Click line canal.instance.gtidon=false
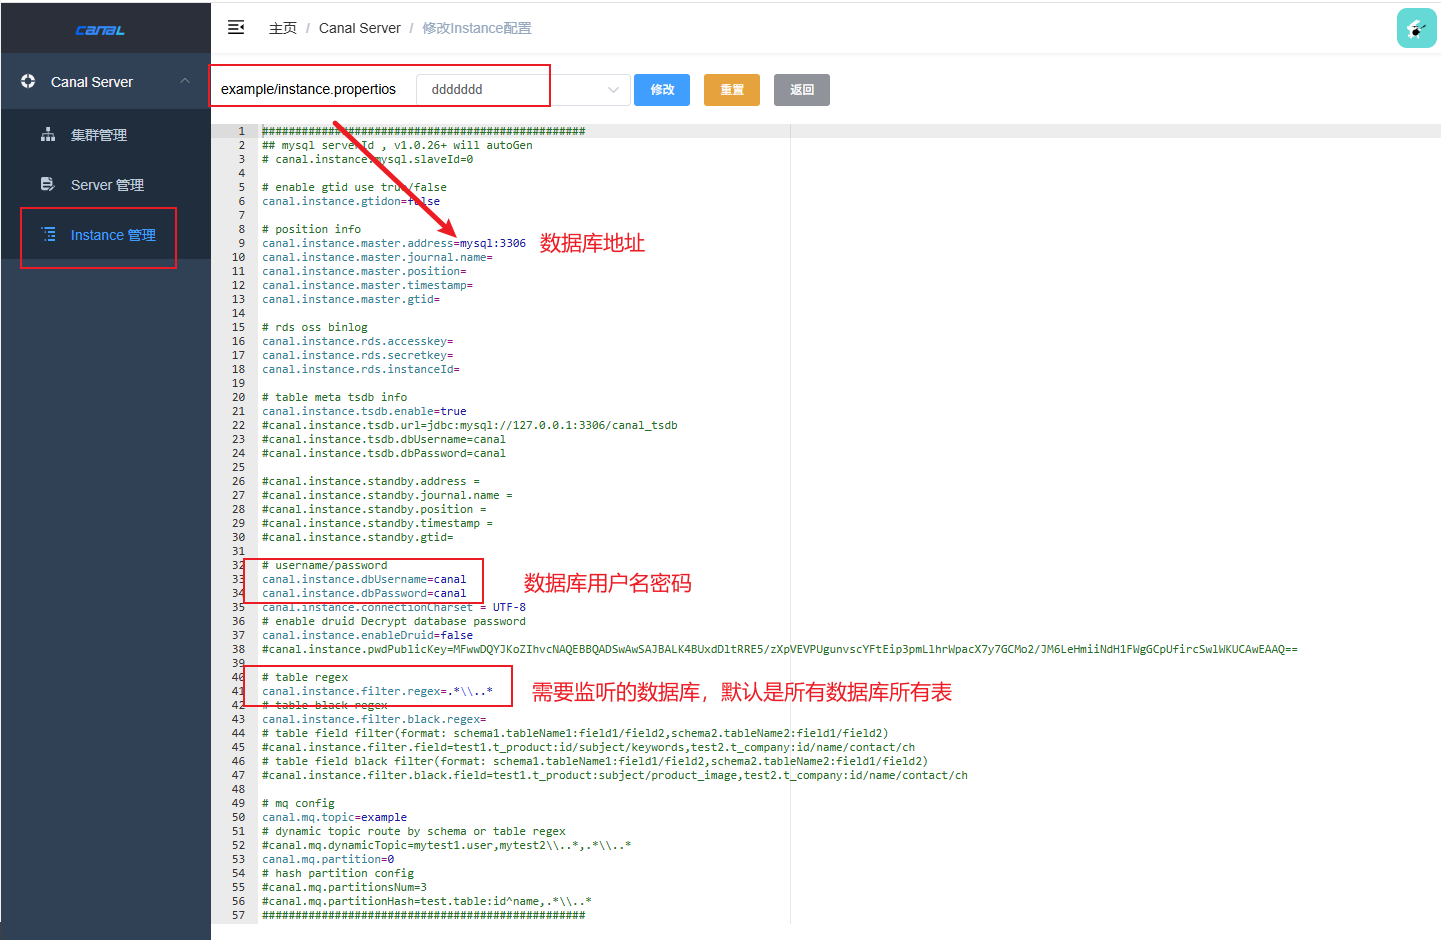The height and width of the screenshot is (940, 1441). tap(351, 201)
